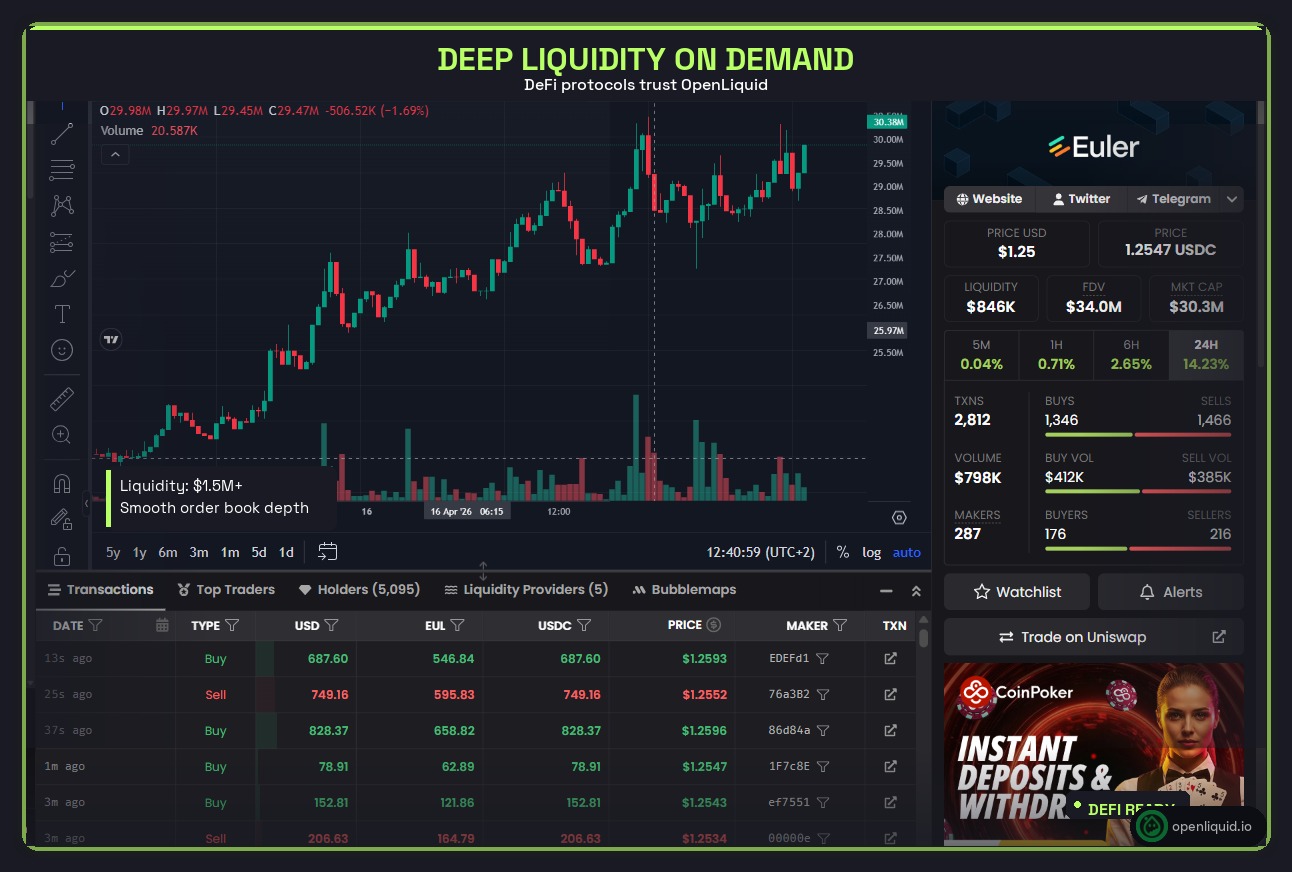1292x872 pixels.
Task: Select the Trend Line drawing tool
Action: tap(61, 134)
